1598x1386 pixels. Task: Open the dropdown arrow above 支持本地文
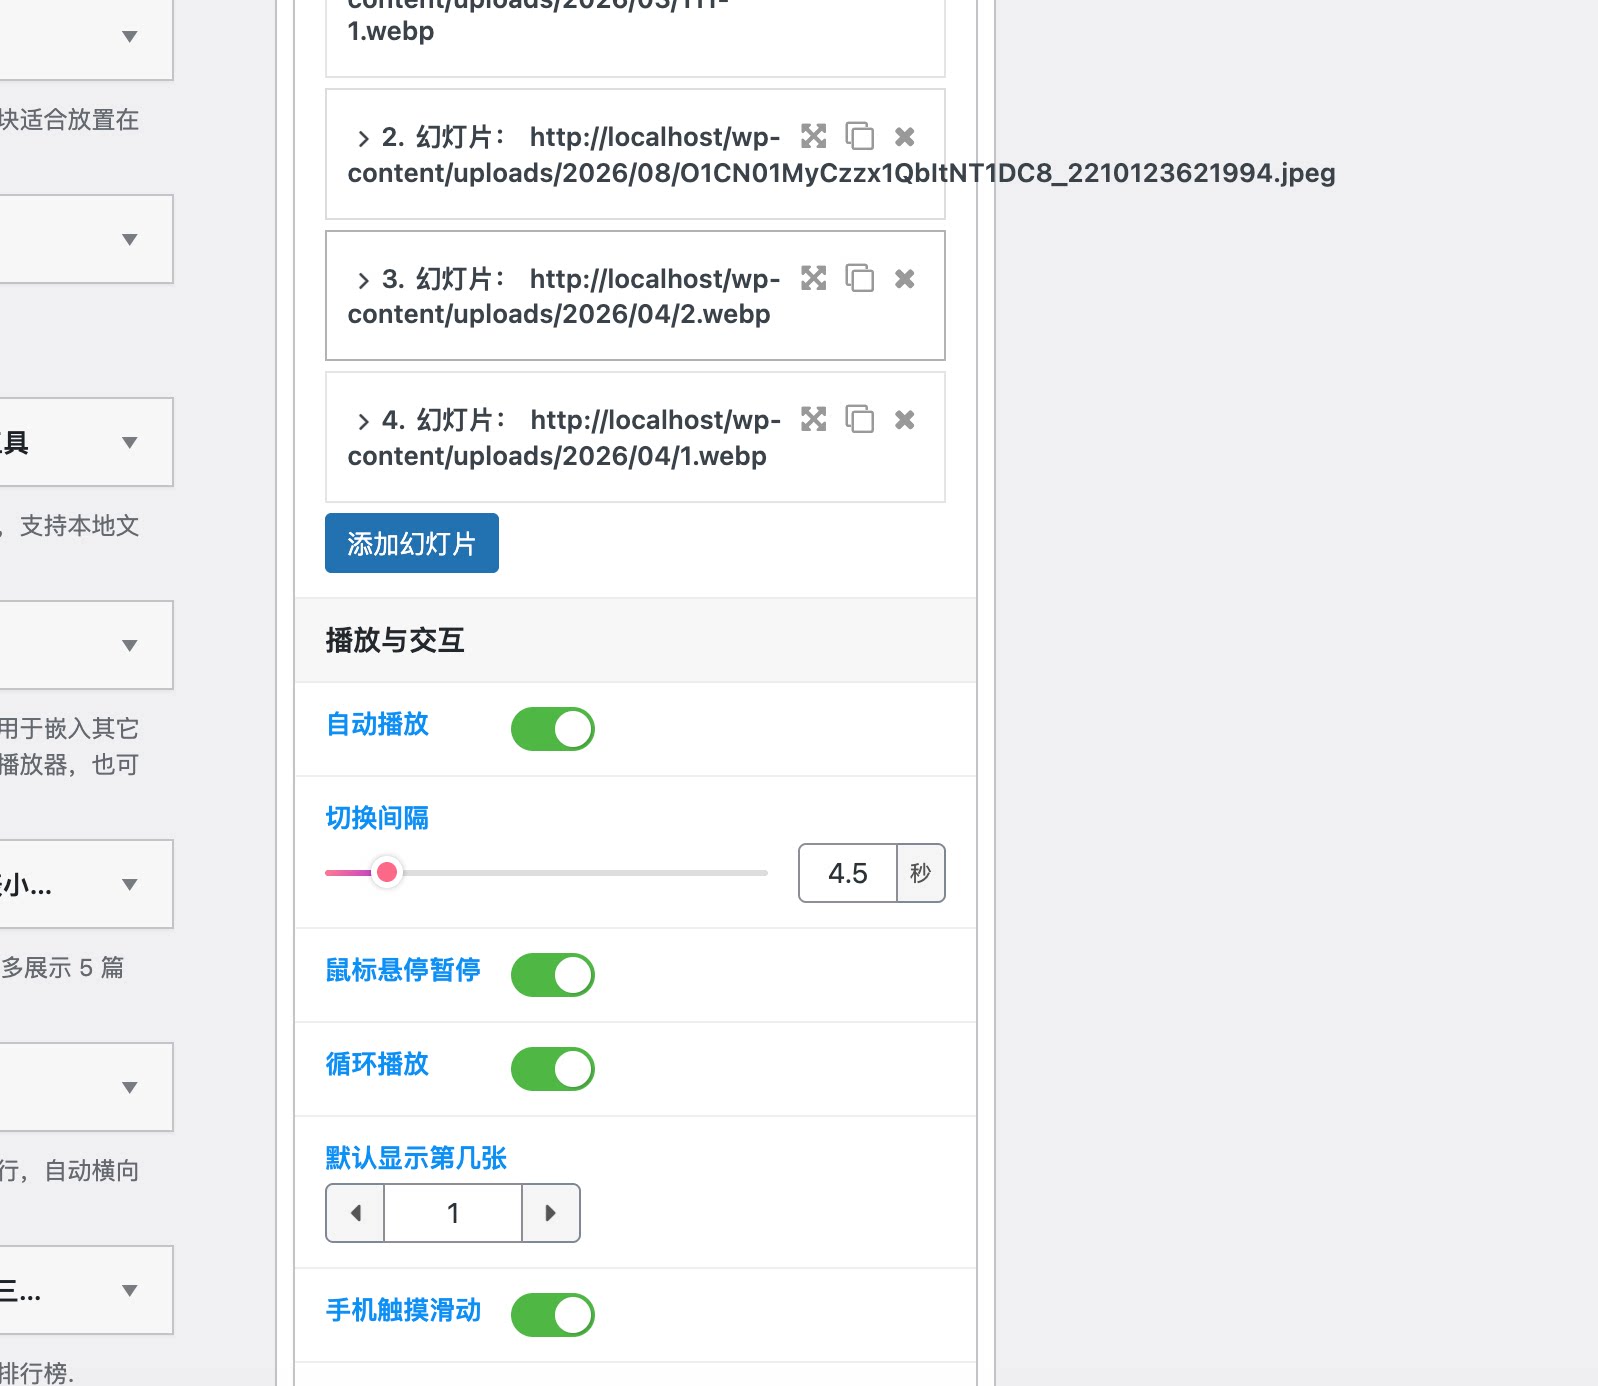pyautogui.click(x=129, y=443)
